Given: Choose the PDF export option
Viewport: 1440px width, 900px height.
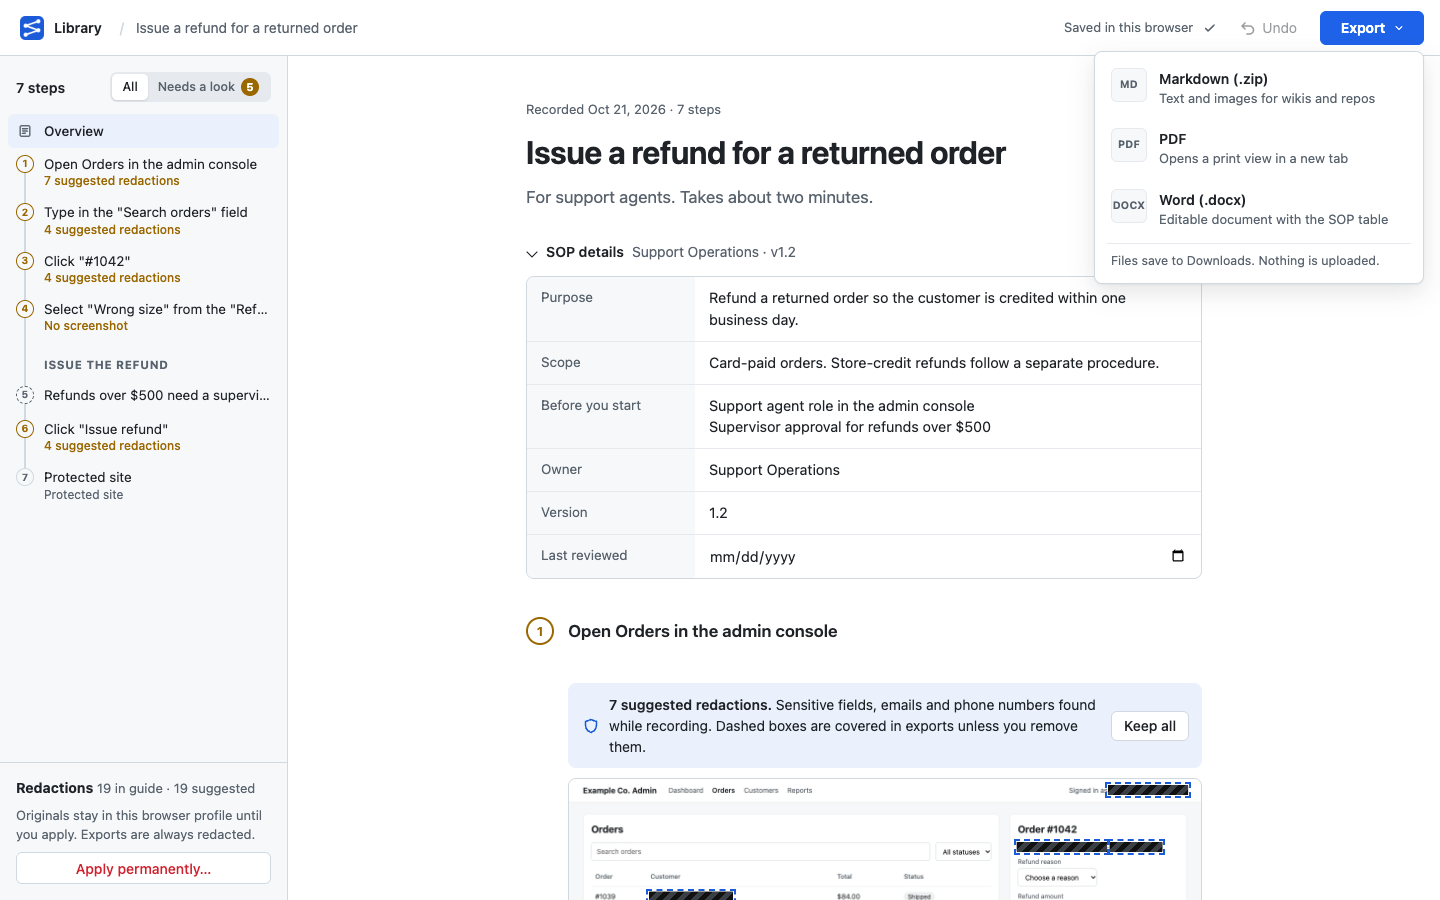Looking at the screenshot, I should click(x=1259, y=148).
